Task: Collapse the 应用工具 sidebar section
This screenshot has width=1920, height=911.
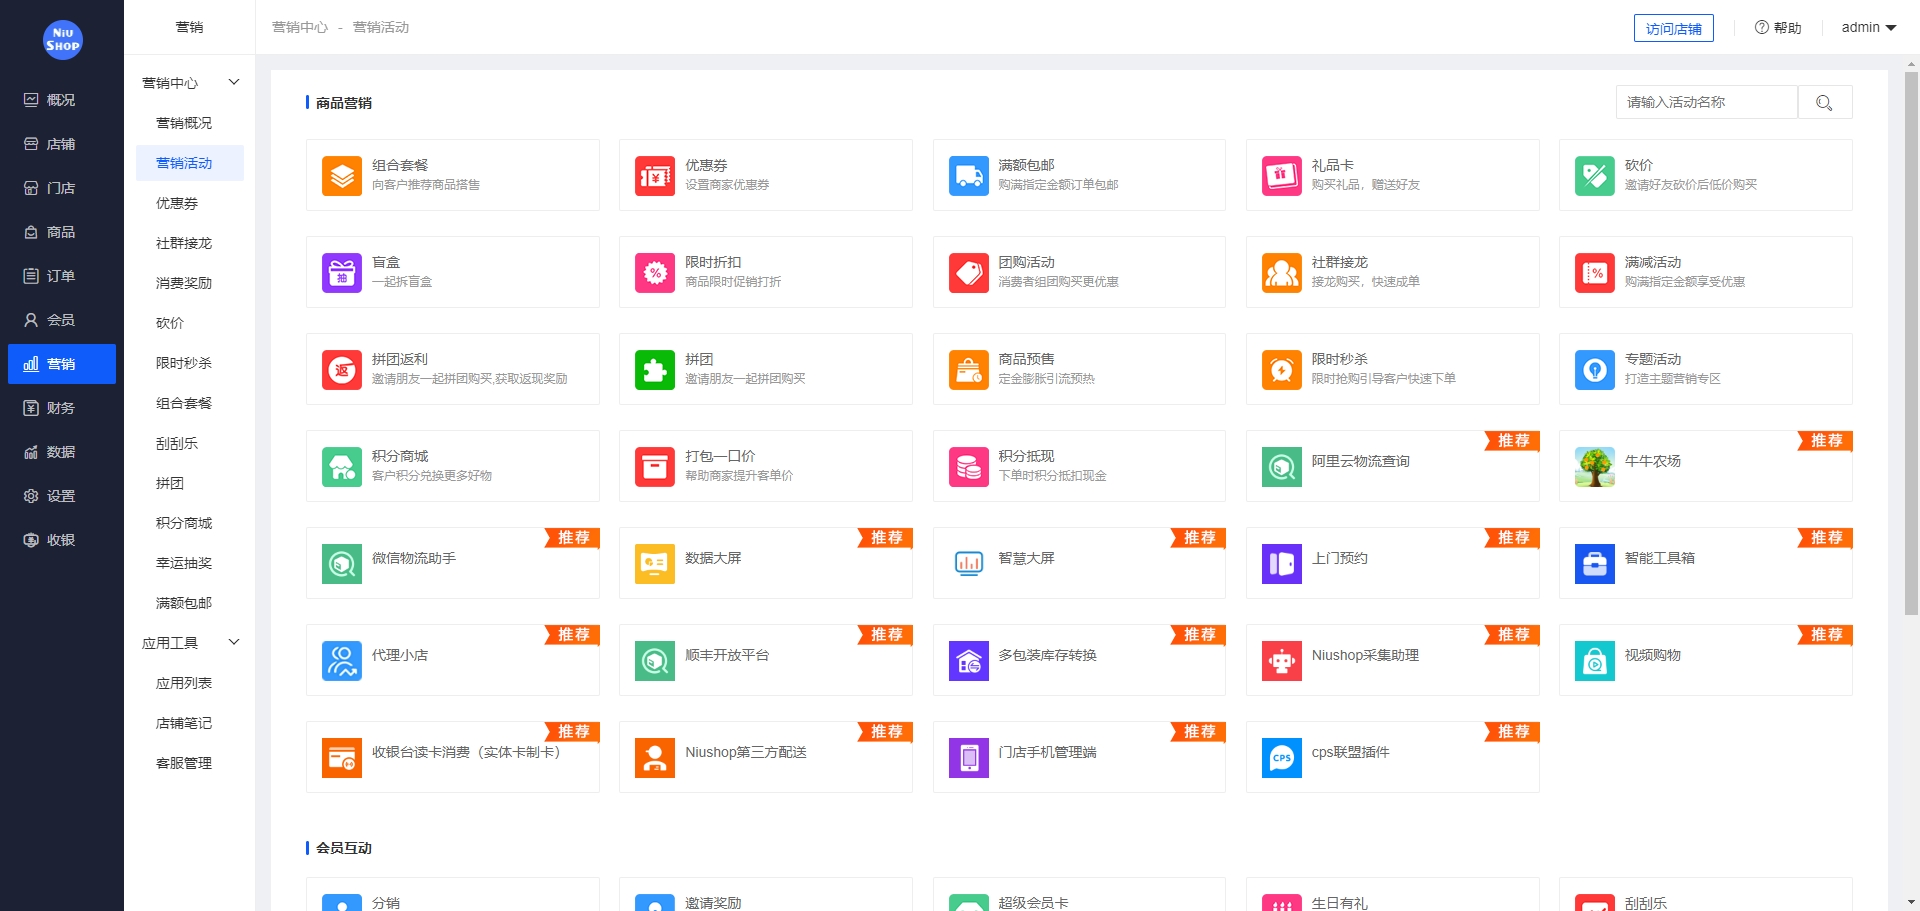Action: pos(234,642)
